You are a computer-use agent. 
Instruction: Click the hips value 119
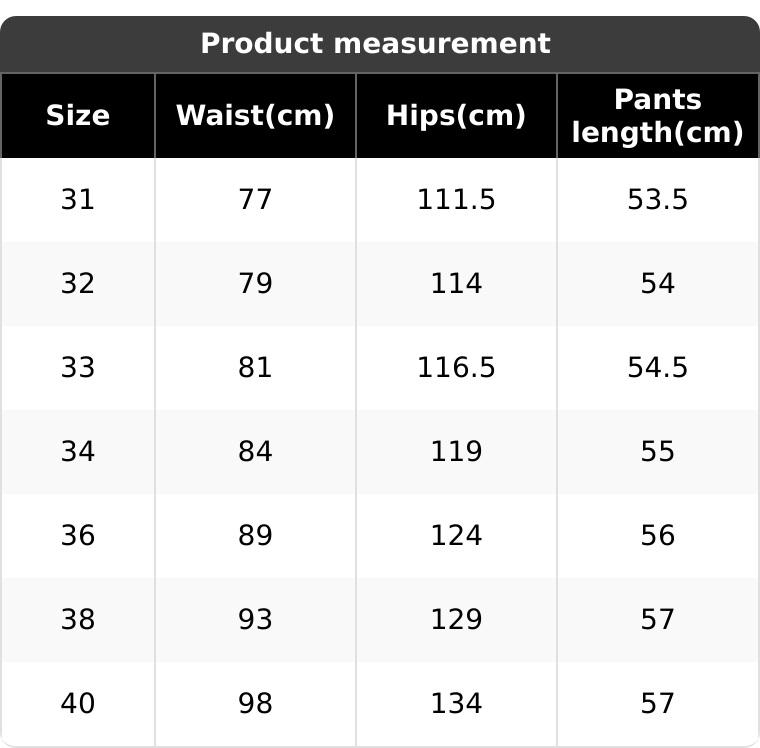pyautogui.click(x=456, y=452)
